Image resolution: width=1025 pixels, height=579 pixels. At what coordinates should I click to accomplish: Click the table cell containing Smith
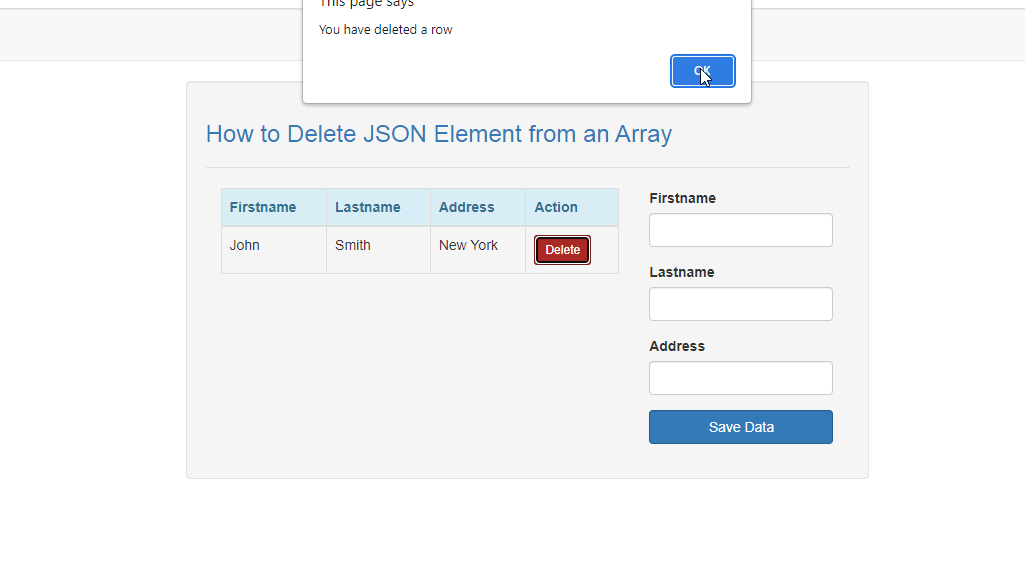(351, 245)
